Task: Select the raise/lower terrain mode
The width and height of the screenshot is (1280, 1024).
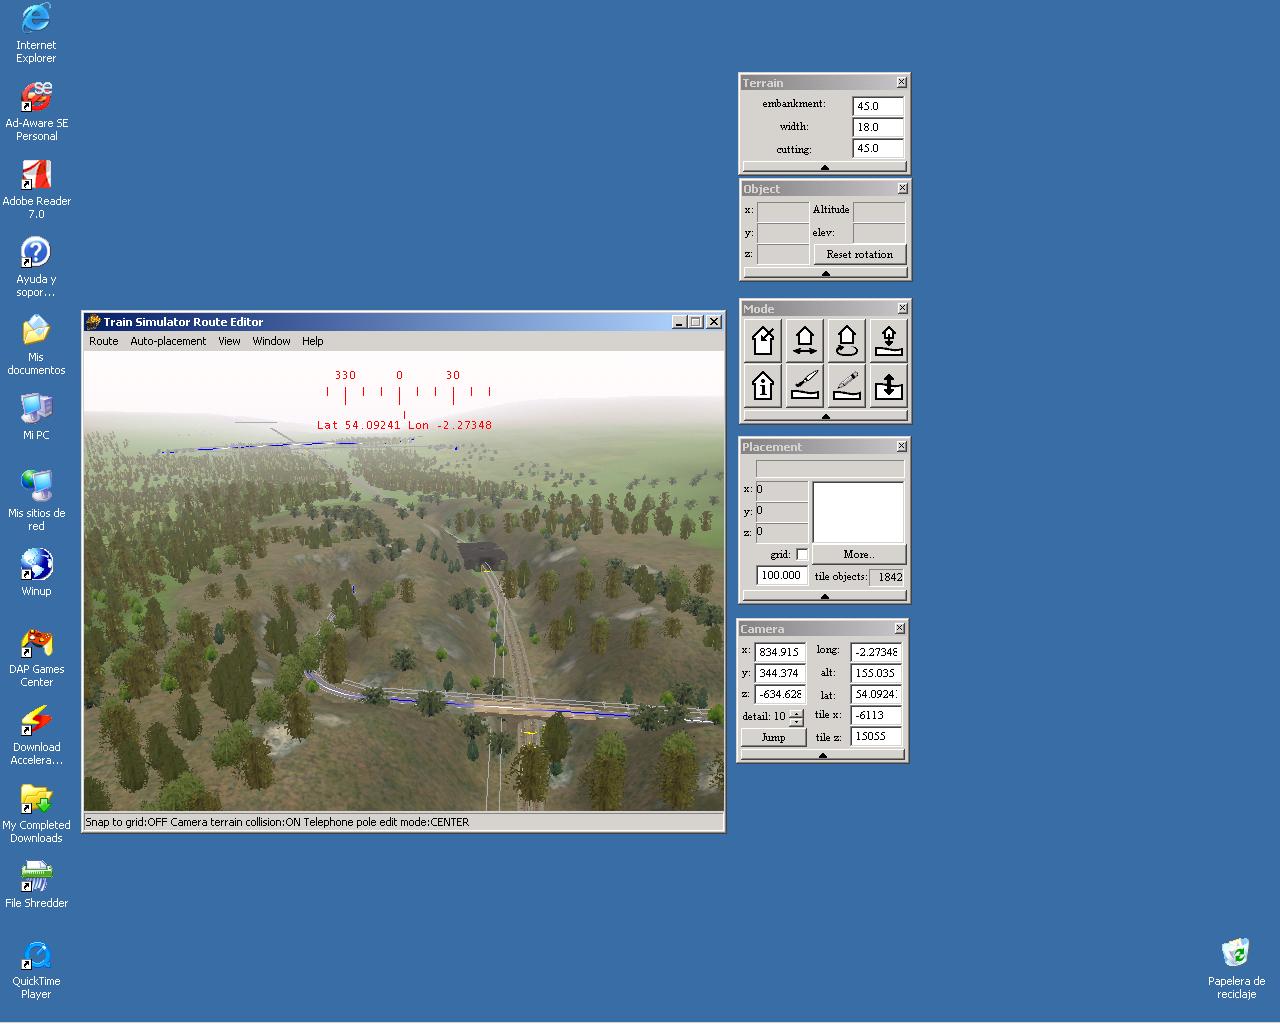Action: (x=888, y=385)
